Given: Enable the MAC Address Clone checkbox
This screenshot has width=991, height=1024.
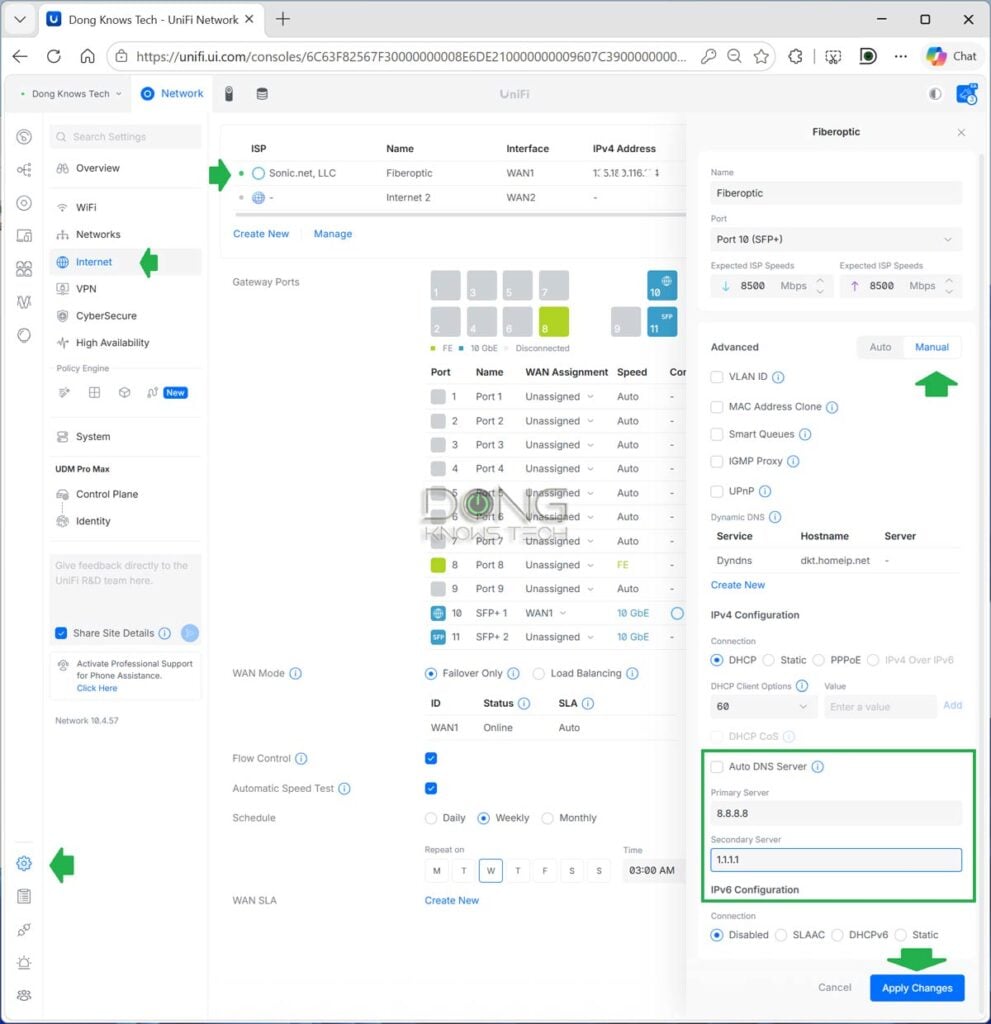Looking at the screenshot, I should 717,407.
